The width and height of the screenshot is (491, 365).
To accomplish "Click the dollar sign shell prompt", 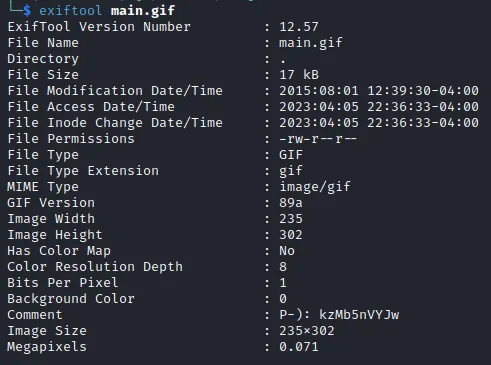I will tap(27, 11).
